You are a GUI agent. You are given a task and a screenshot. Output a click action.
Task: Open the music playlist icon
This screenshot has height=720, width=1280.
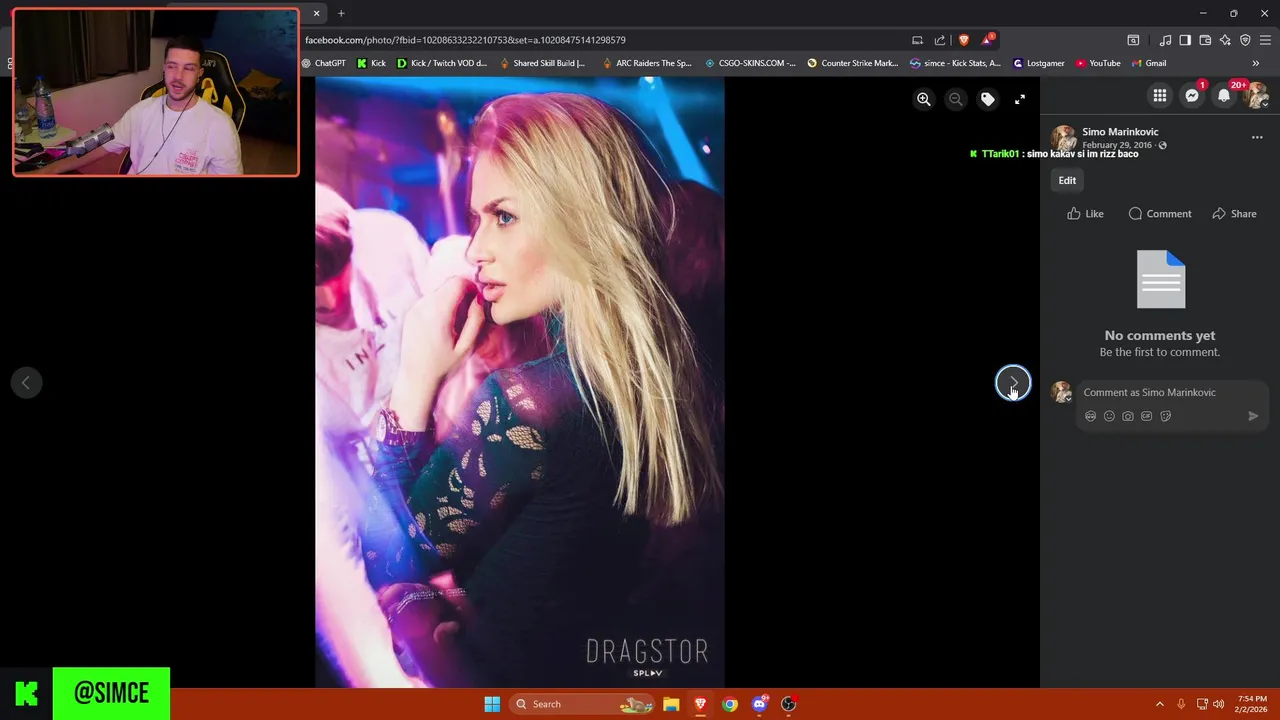[x=1165, y=40]
